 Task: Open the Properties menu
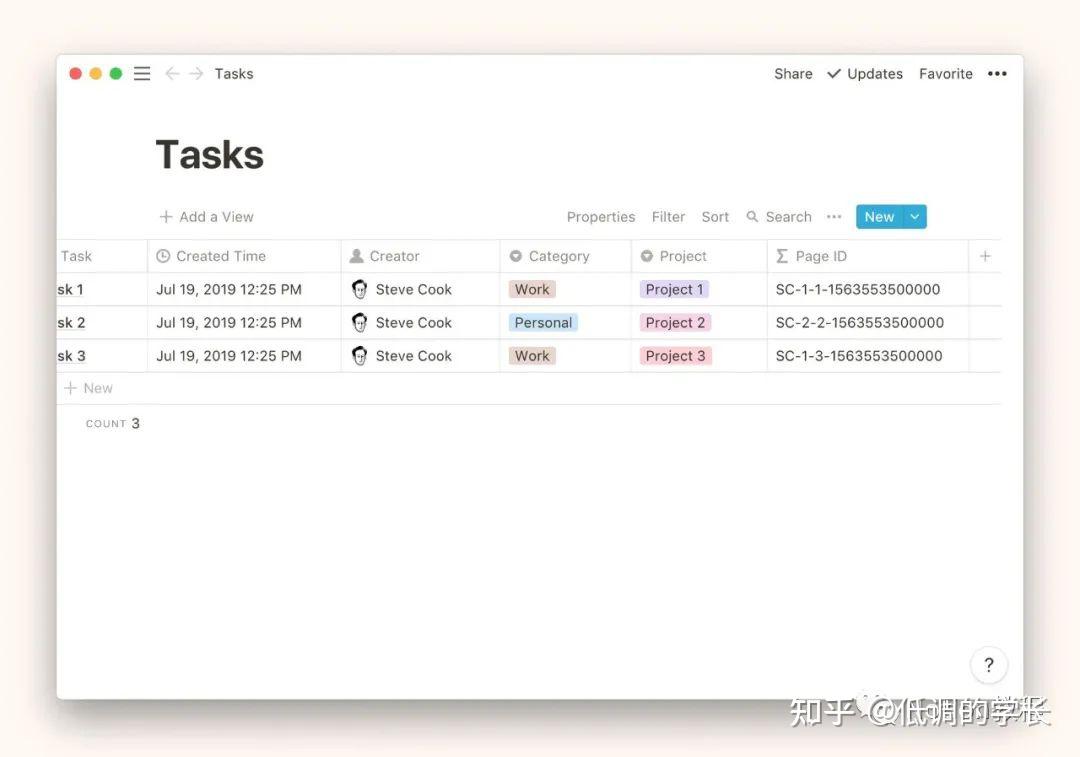click(601, 217)
